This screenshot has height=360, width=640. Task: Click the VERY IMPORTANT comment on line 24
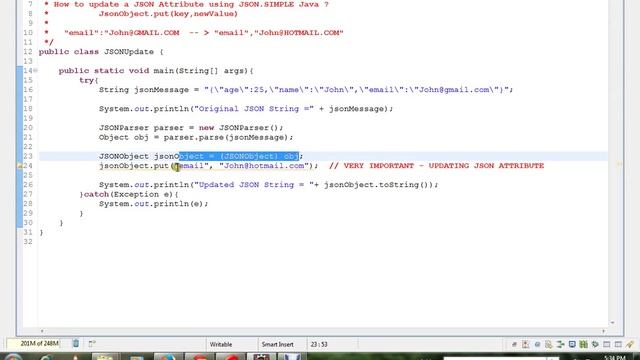pos(436,166)
